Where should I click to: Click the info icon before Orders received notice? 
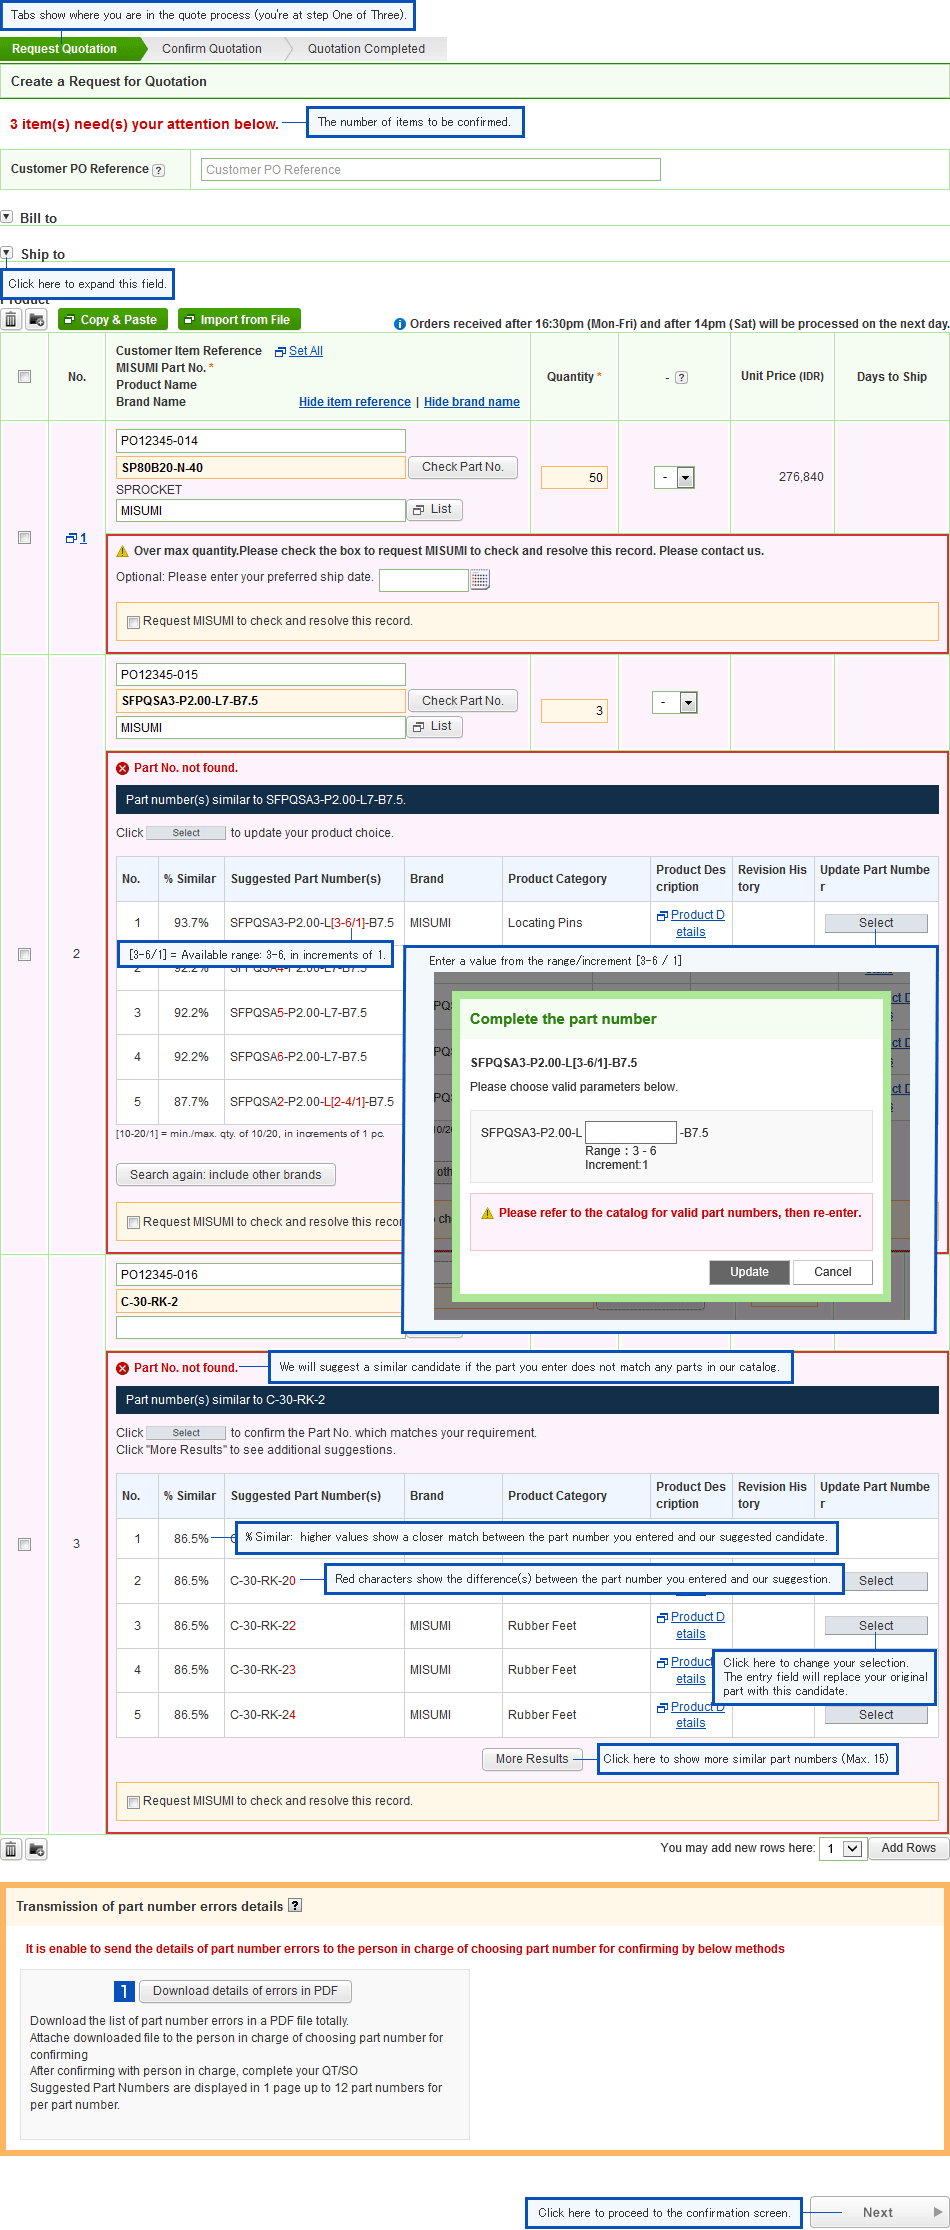[400, 324]
